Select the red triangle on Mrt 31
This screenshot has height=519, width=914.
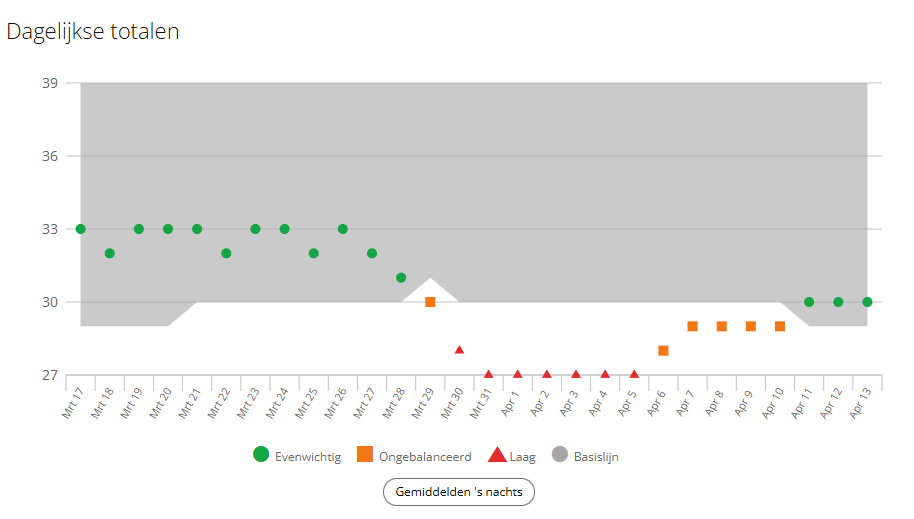click(x=488, y=374)
